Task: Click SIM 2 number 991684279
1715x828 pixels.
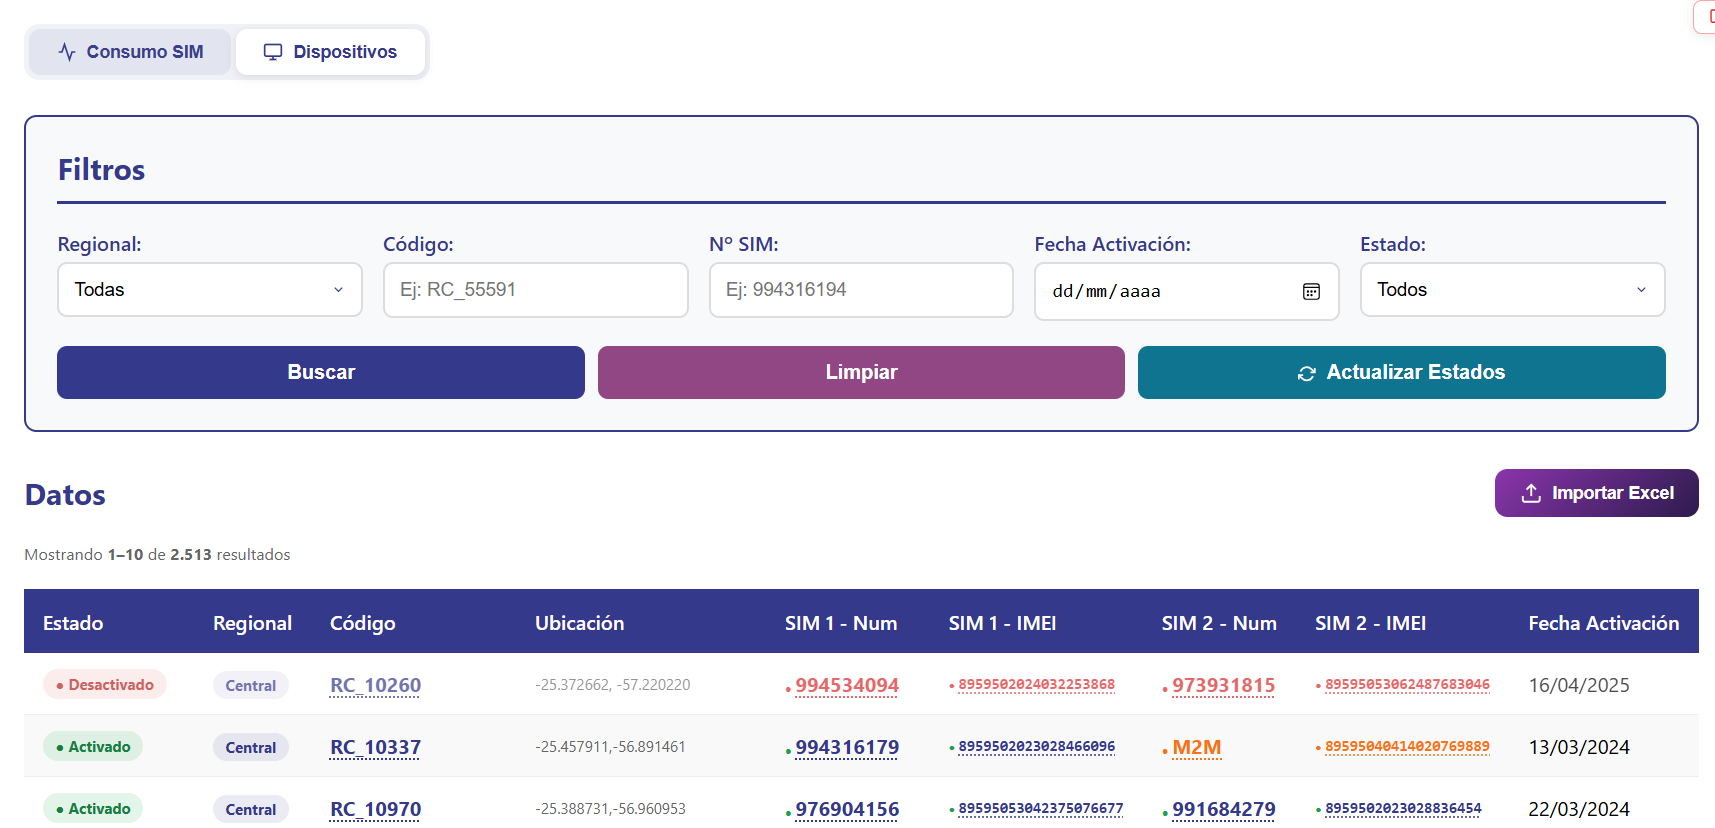Action: click(x=1223, y=809)
